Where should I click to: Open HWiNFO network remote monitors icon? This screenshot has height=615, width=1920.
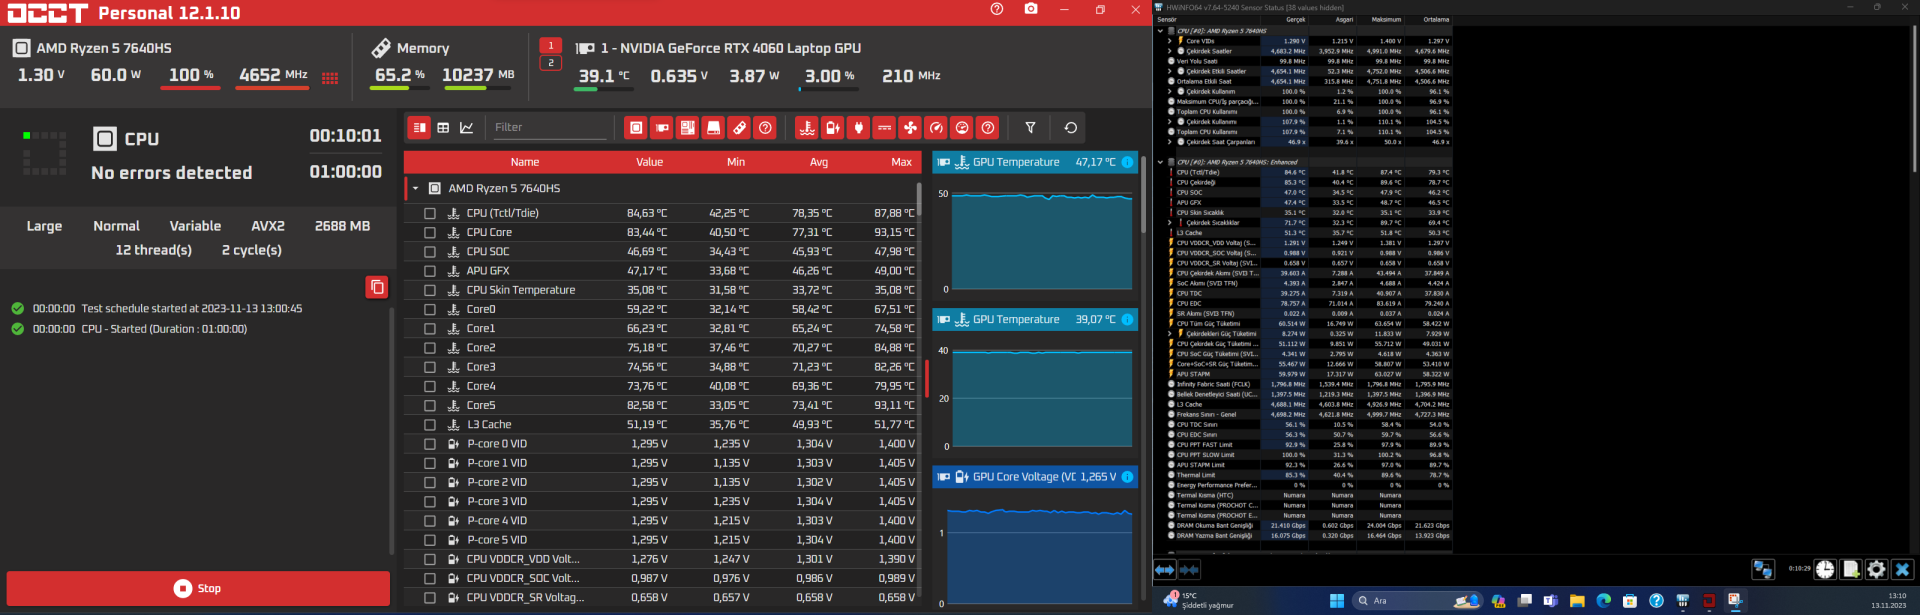[x=1763, y=569]
